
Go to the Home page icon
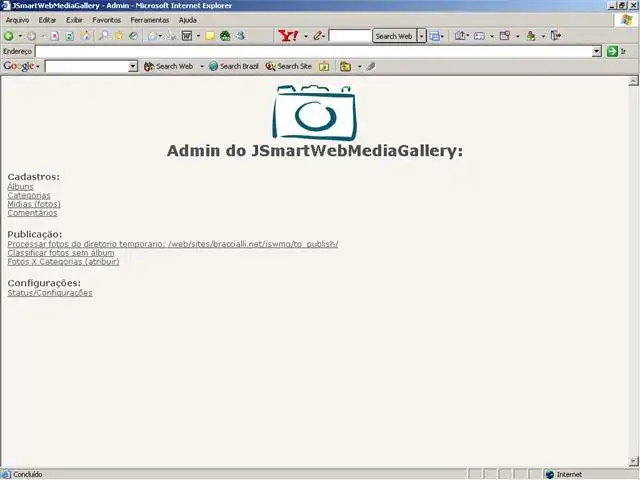coord(86,36)
